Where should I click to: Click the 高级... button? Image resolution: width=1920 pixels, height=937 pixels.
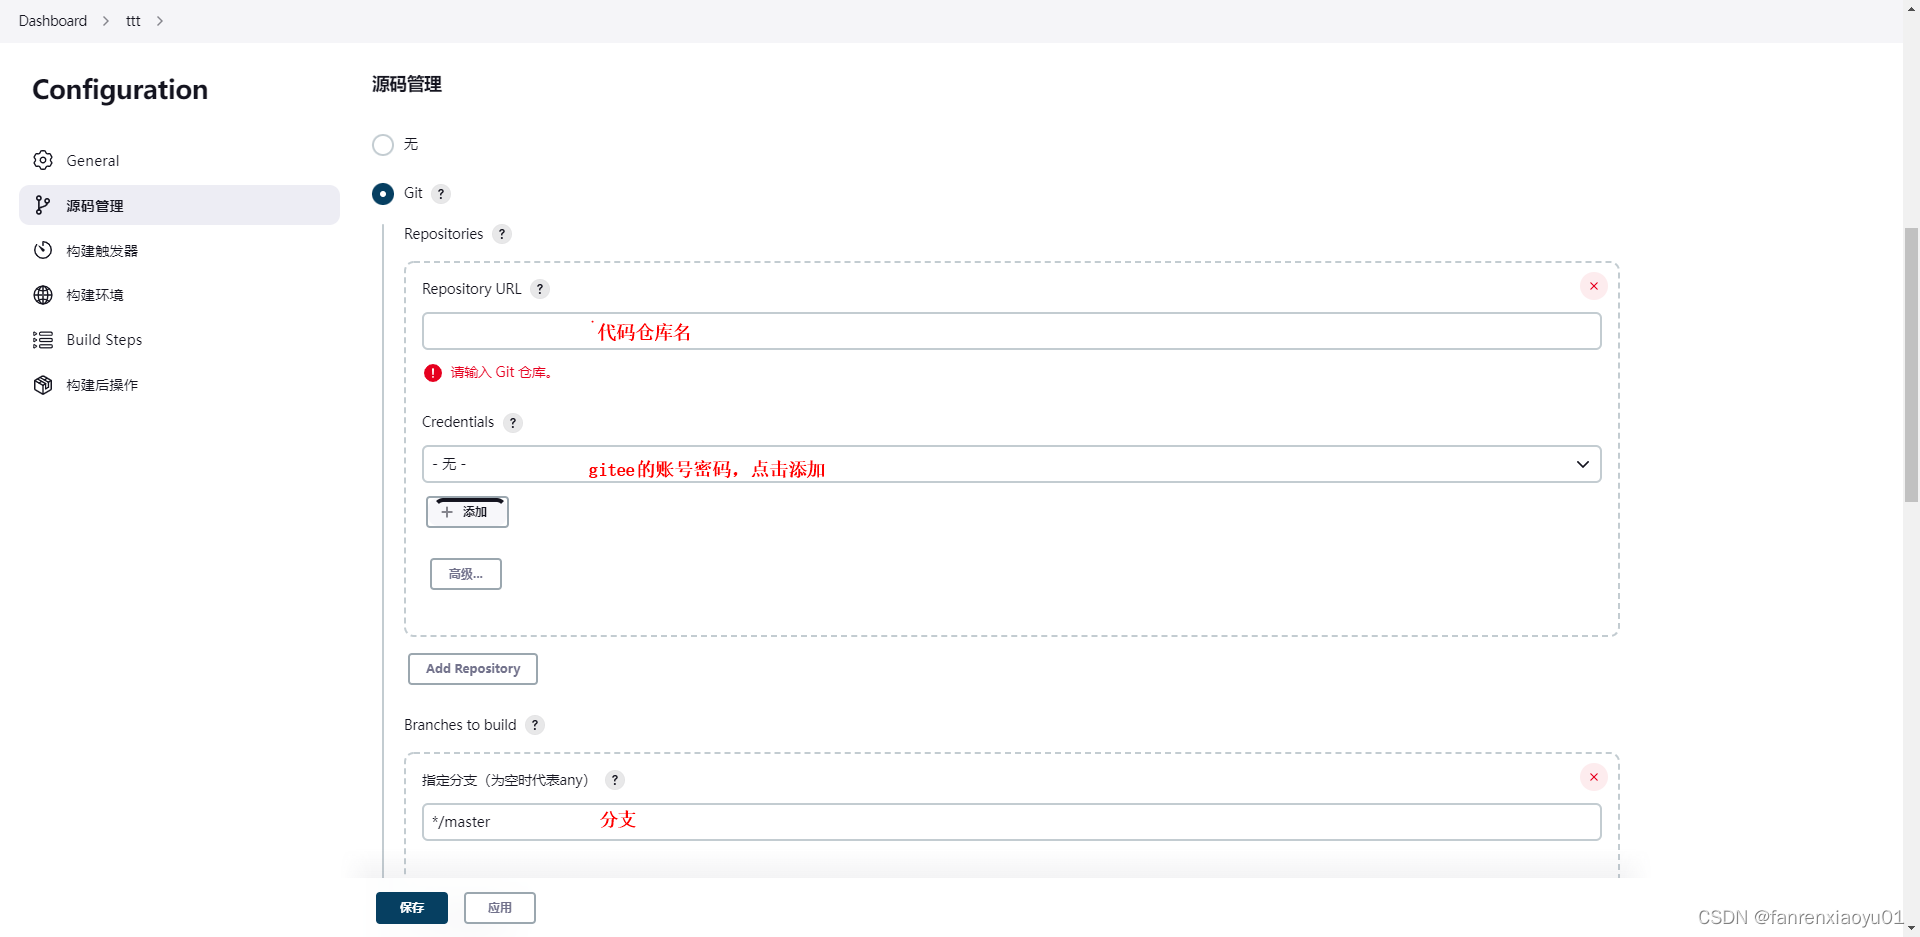tap(466, 574)
